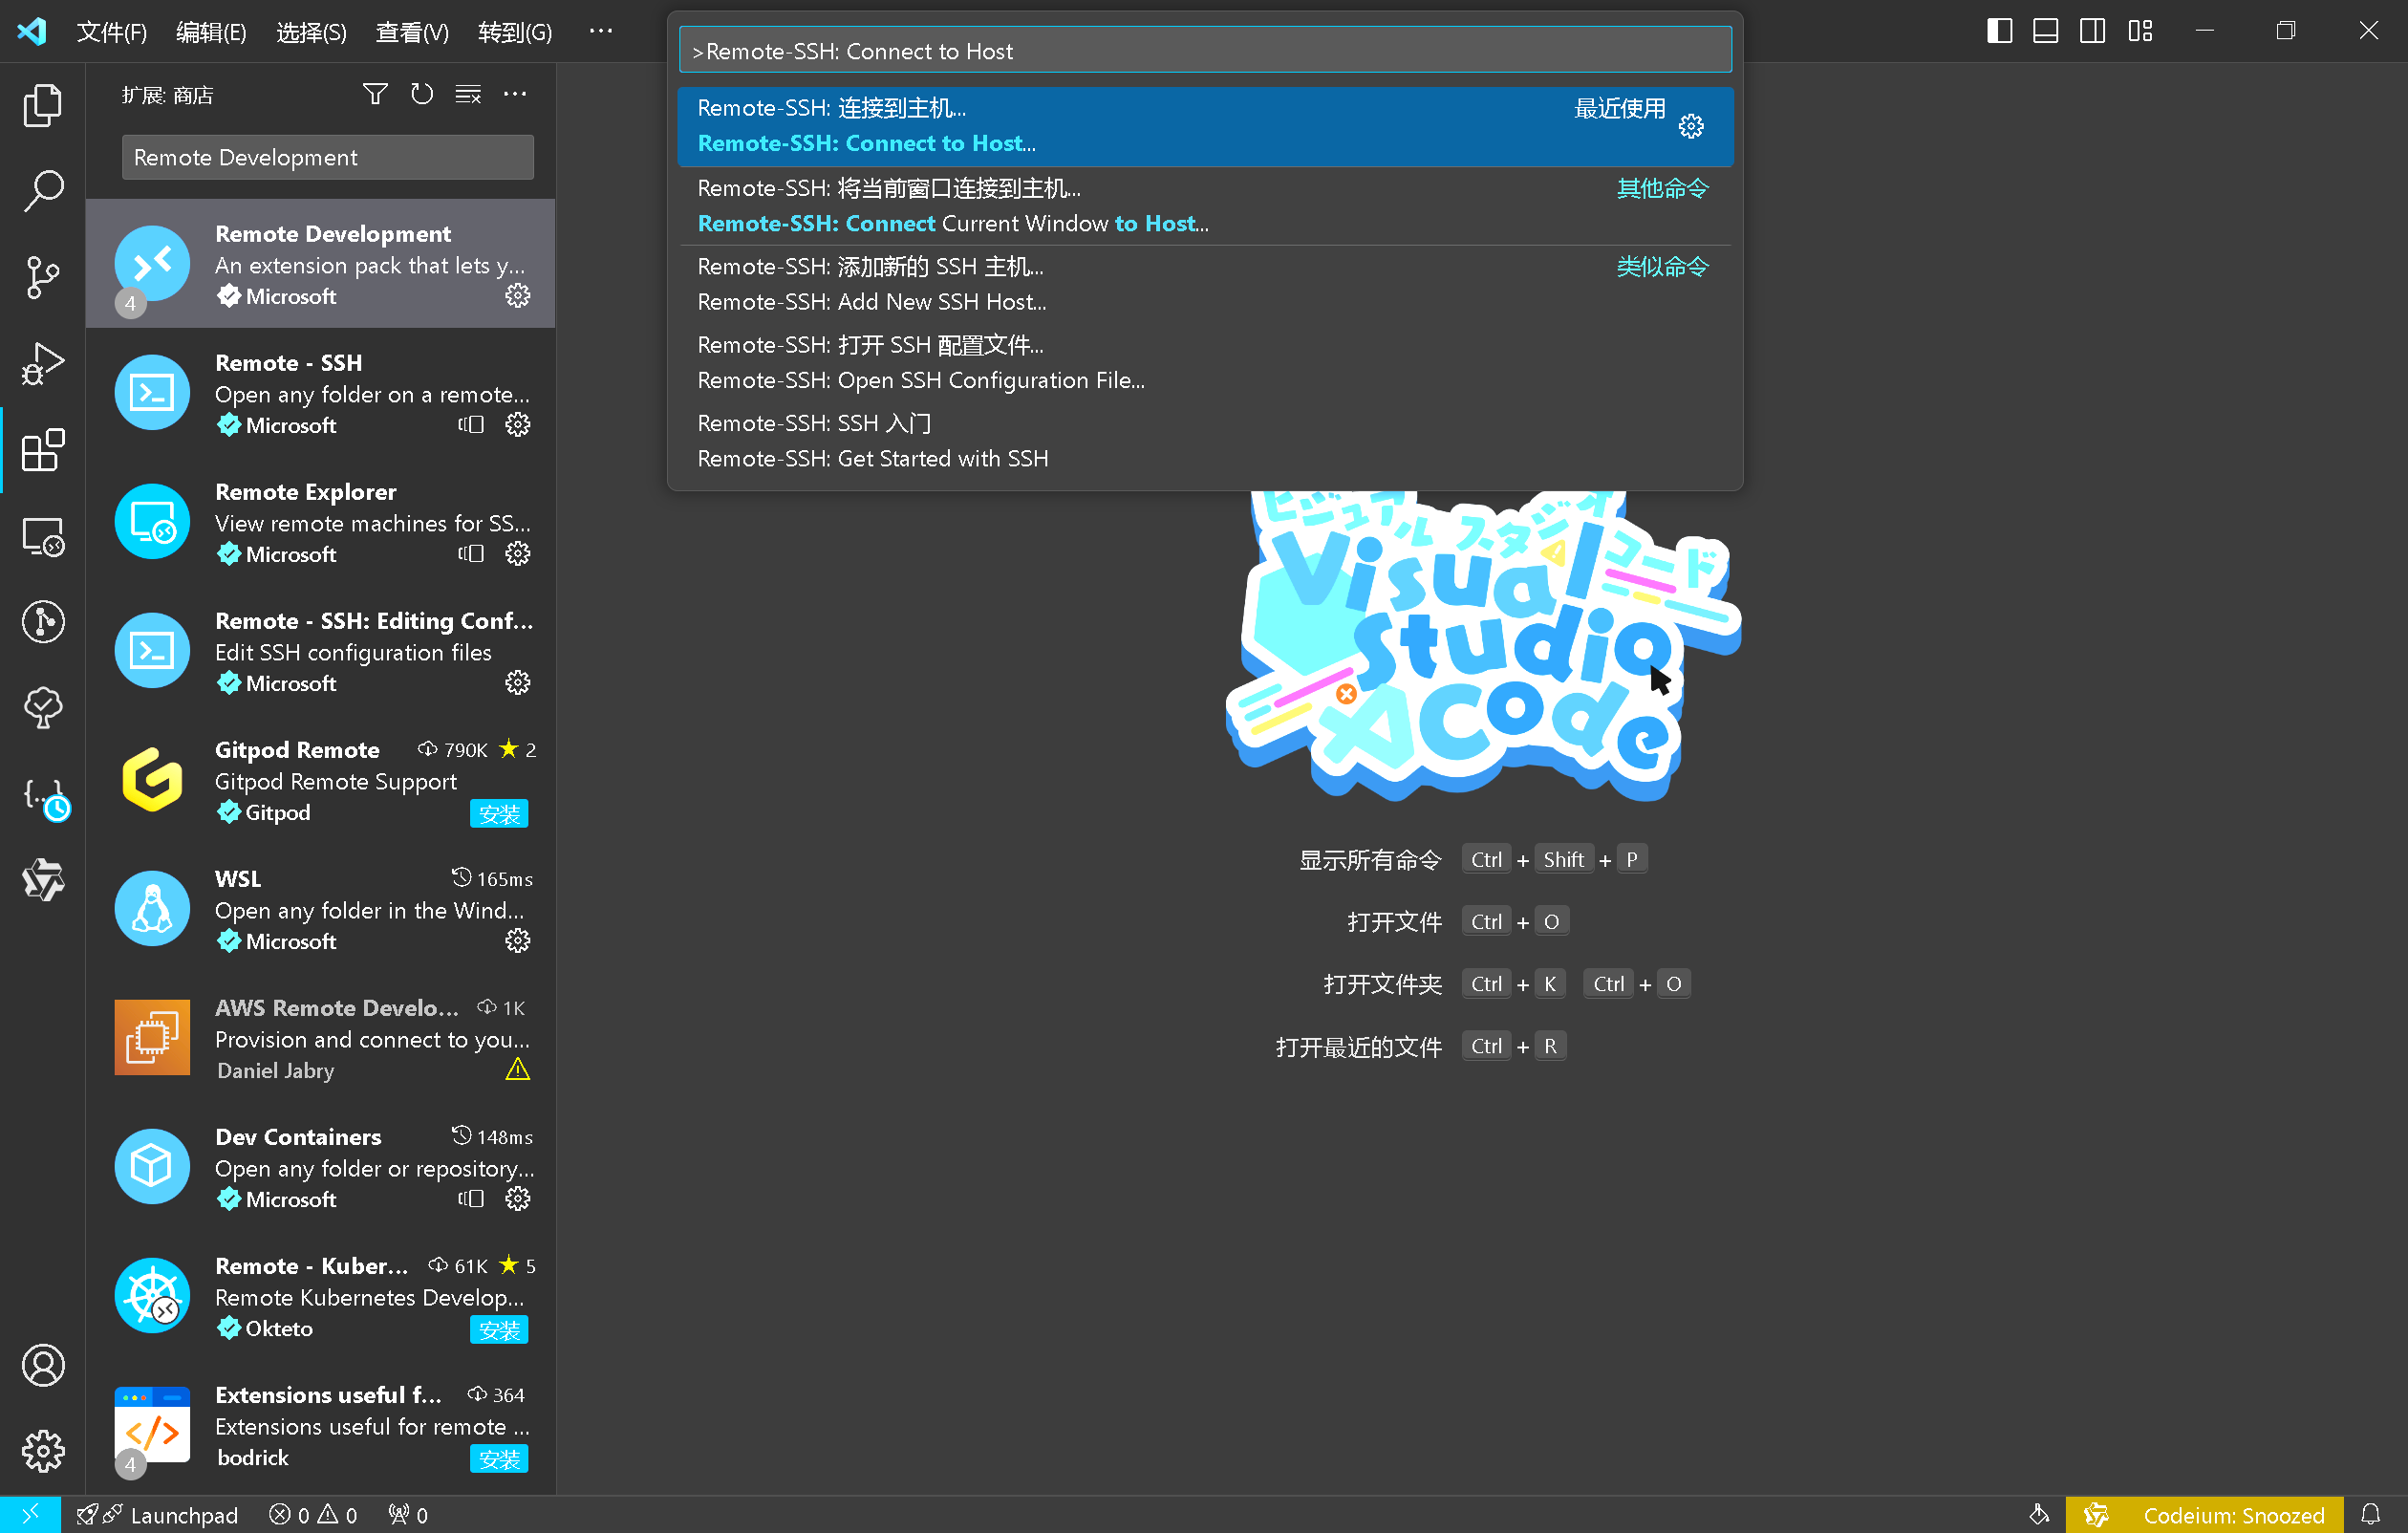The height and width of the screenshot is (1533, 2408).
Task: Open gear settings for Remote Explorer extension
Action: pyautogui.click(x=517, y=554)
